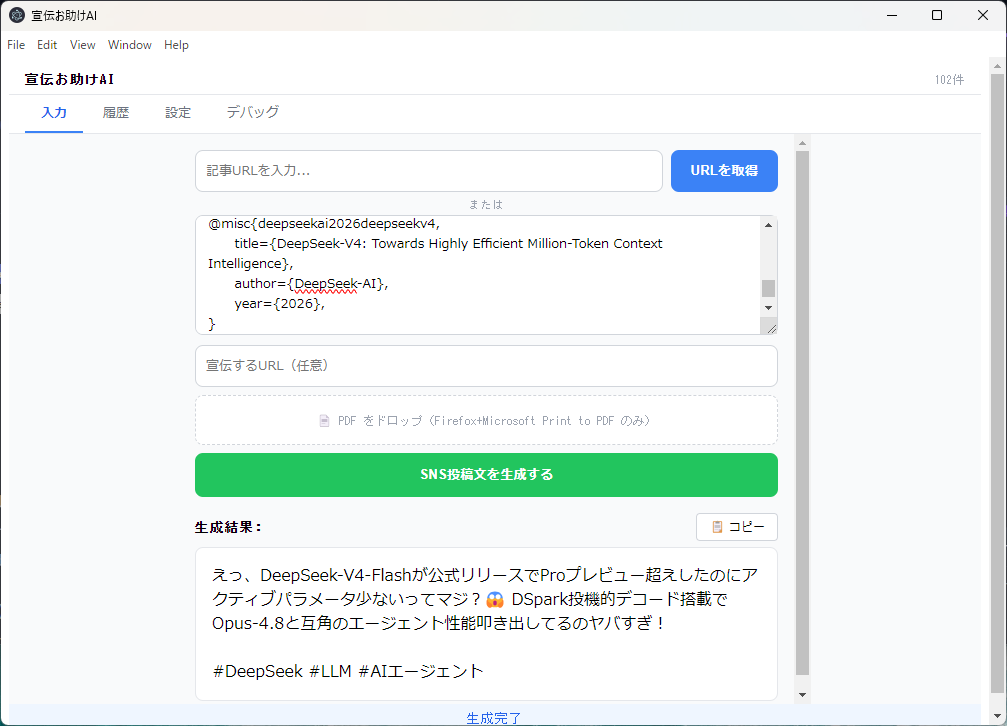Click the clipboard icon on コピー button

[717, 527]
